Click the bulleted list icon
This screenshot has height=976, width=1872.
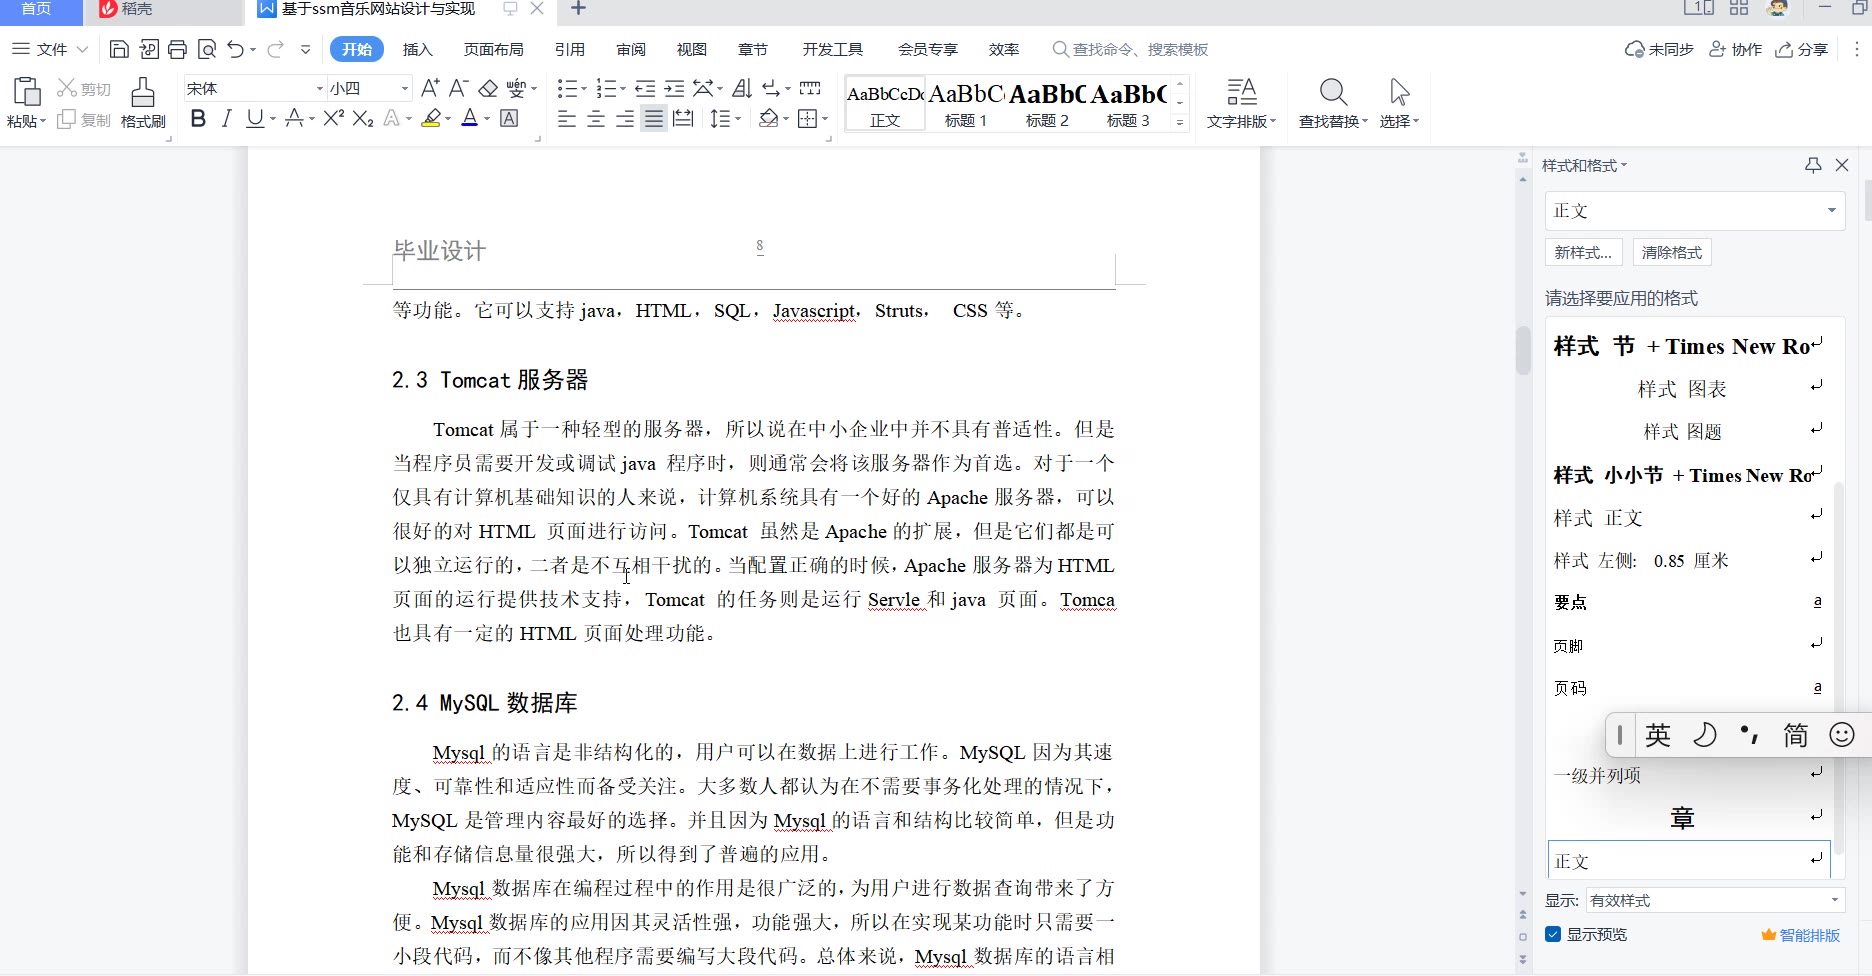click(567, 88)
